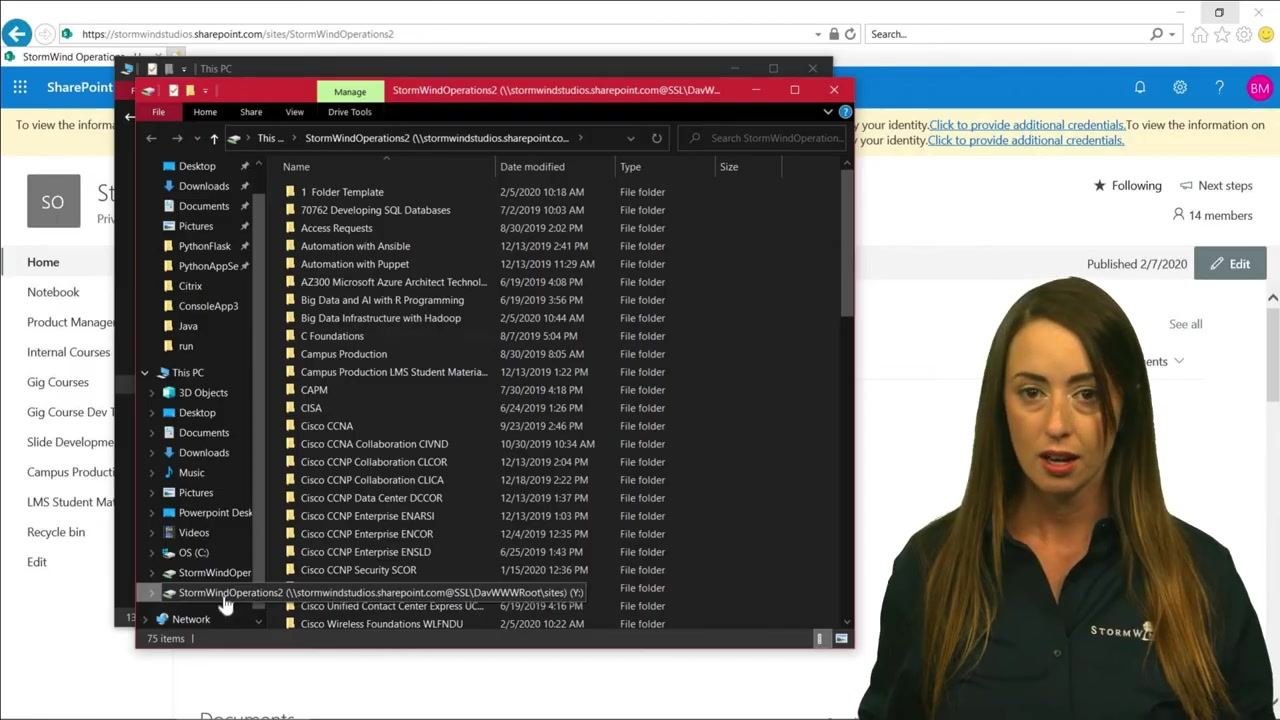This screenshot has height=720, width=1280.
Task: Click first 'Click to provide additional credentials' link
Action: tap(1027, 125)
